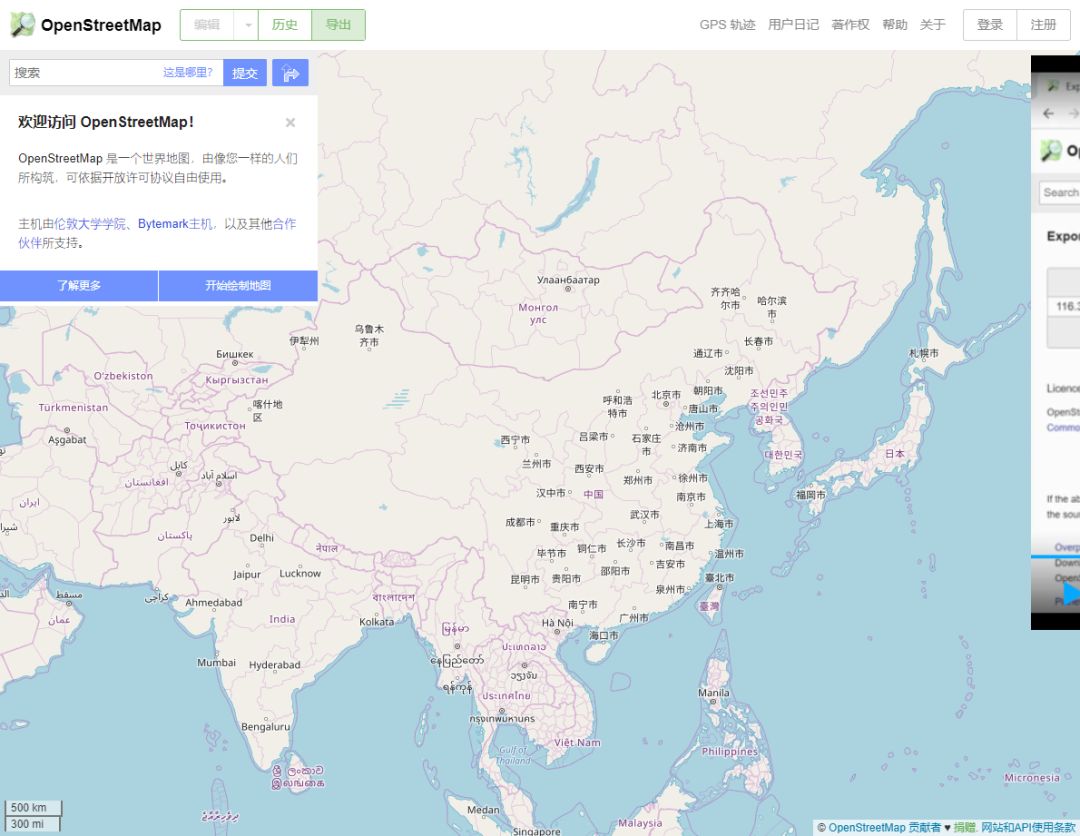This screenshot has height=836, width=1080.
Task: Click the 北京市 label on the map
Action: click(666, 395)
